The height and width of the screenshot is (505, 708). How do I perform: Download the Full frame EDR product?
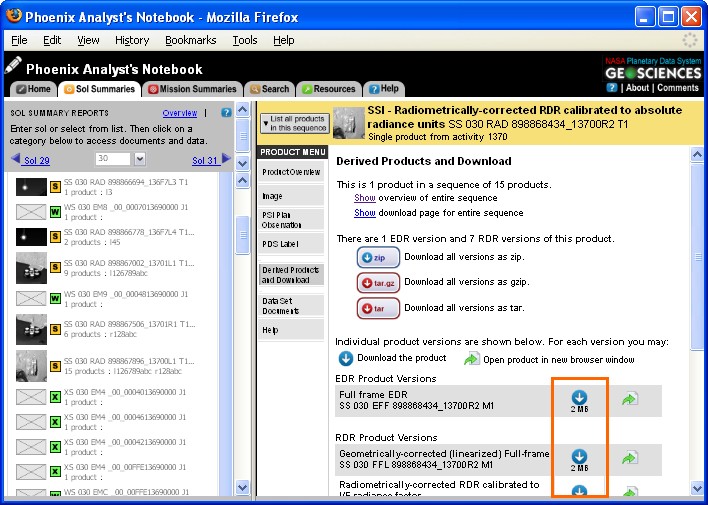tap(579, 398)
